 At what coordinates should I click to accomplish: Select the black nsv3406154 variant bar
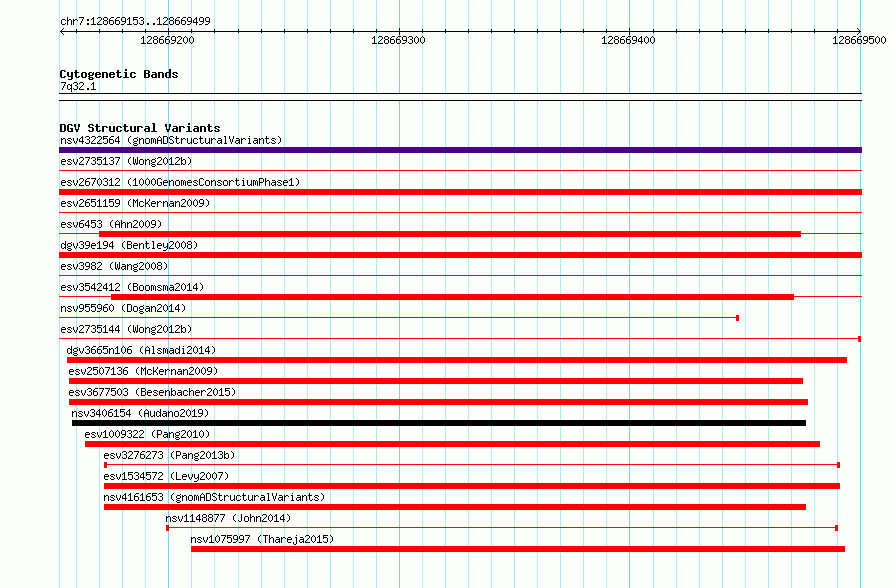[x=439, y=423]
